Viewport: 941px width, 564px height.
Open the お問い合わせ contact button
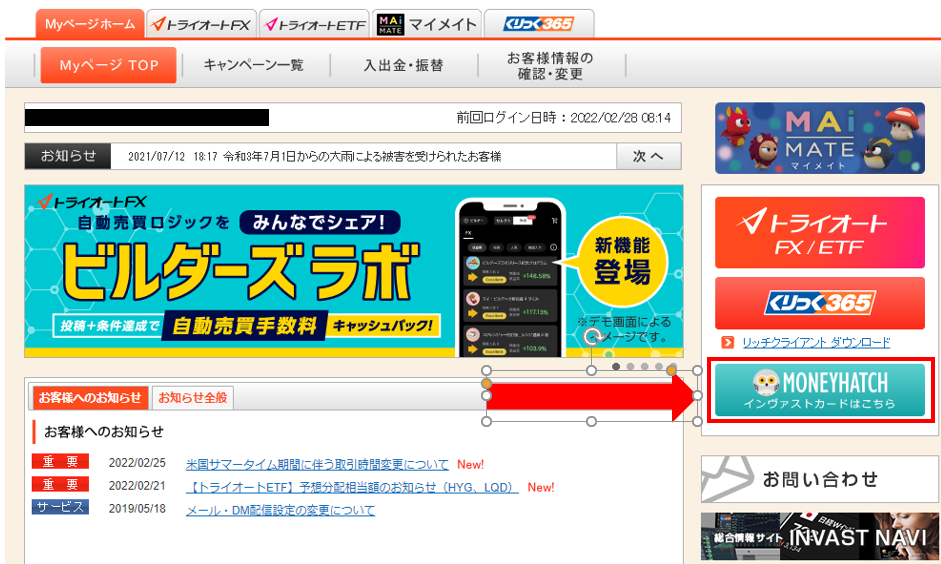tap(820, 479)
